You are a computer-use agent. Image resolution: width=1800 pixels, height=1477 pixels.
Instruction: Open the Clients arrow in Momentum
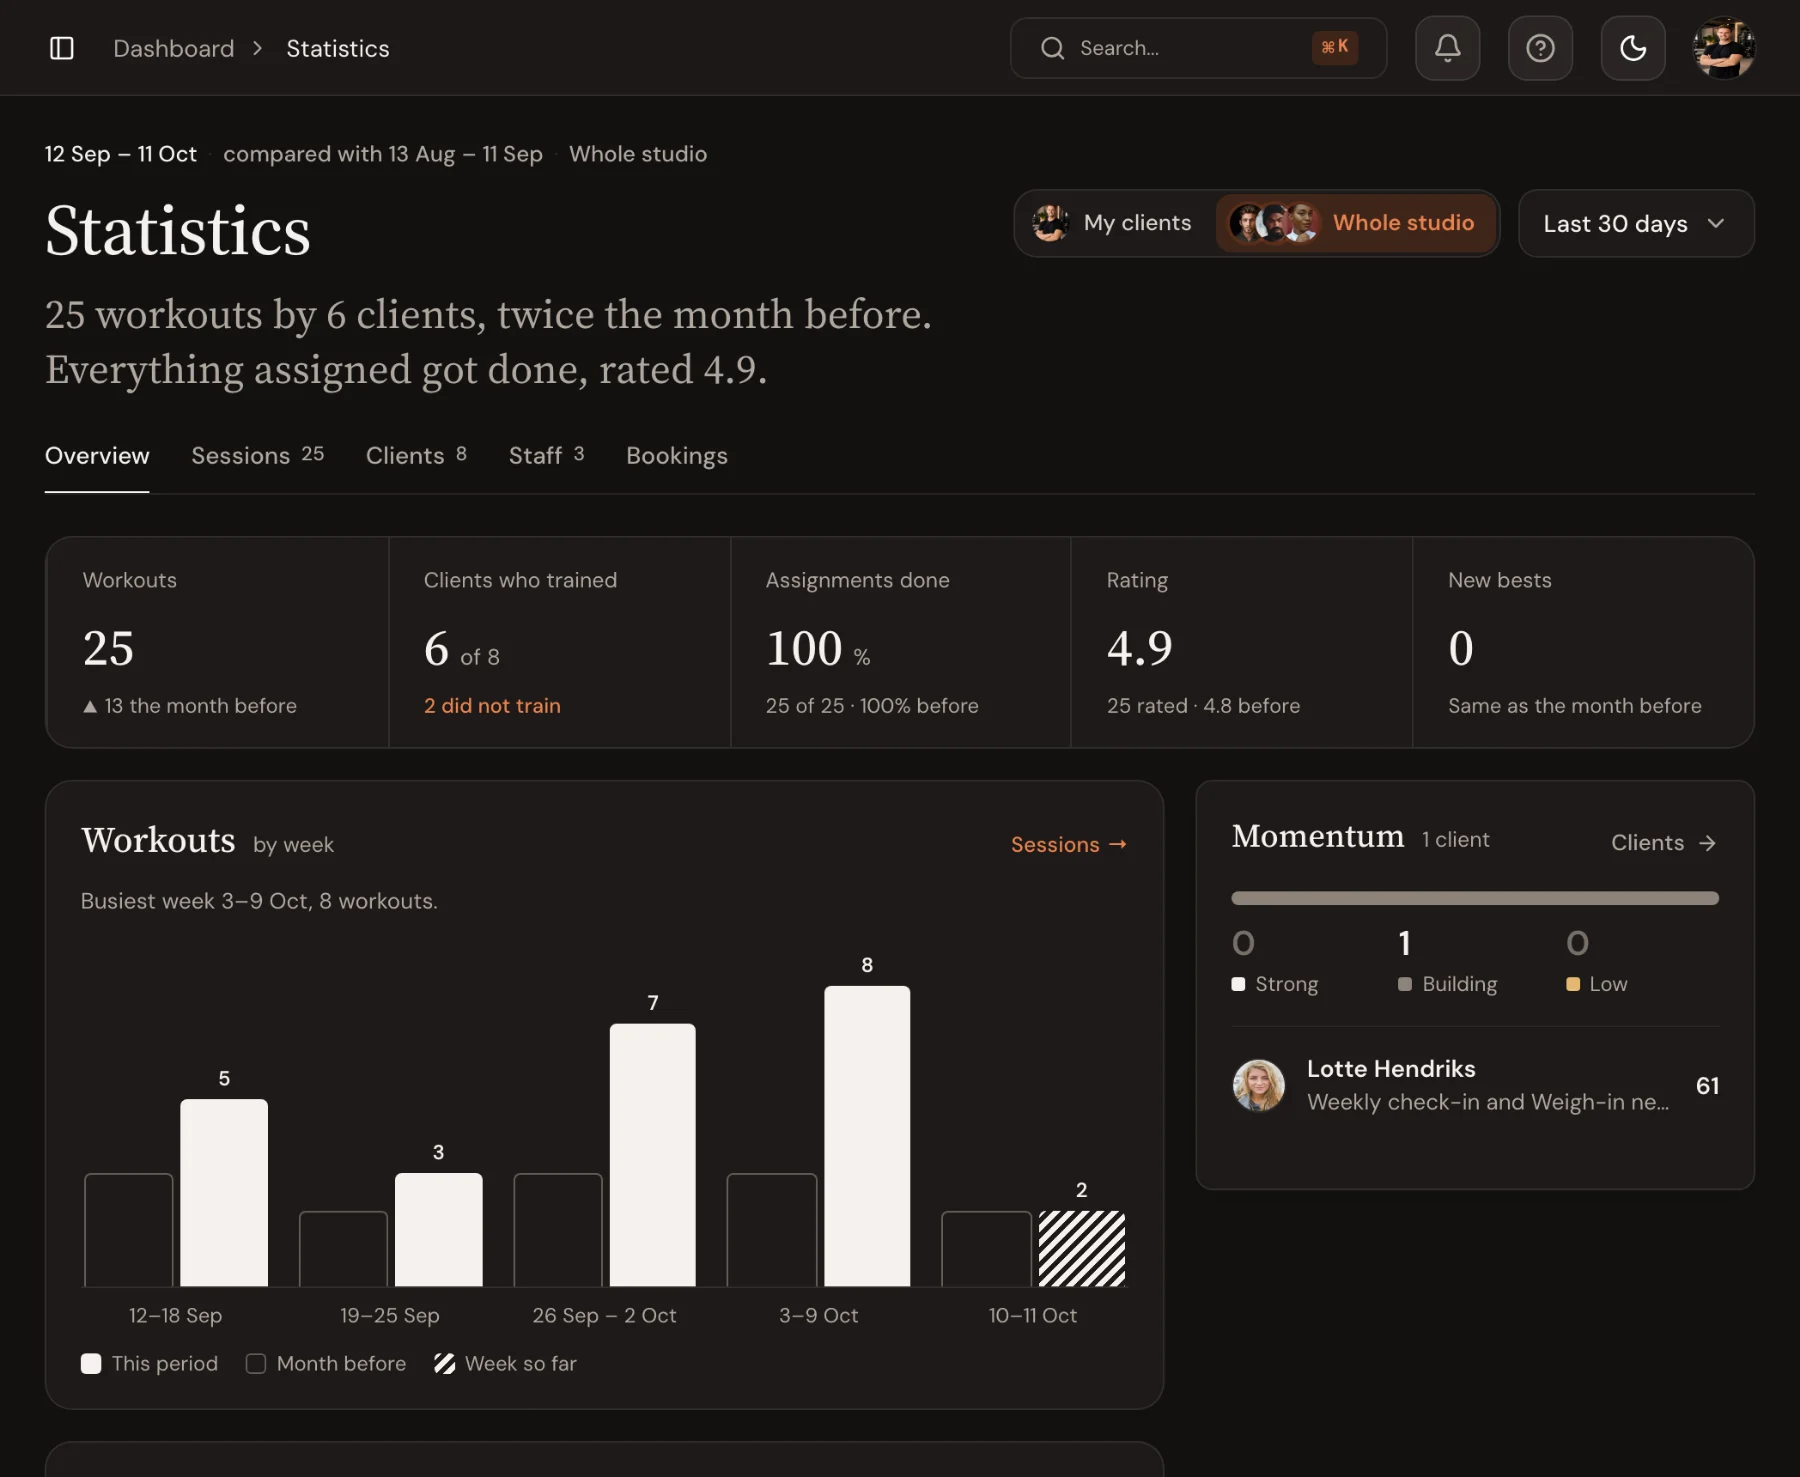1664,843
